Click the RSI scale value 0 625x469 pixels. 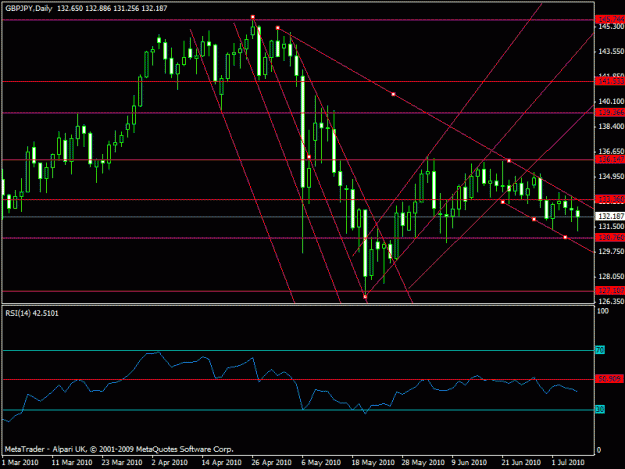pos(599,450)
